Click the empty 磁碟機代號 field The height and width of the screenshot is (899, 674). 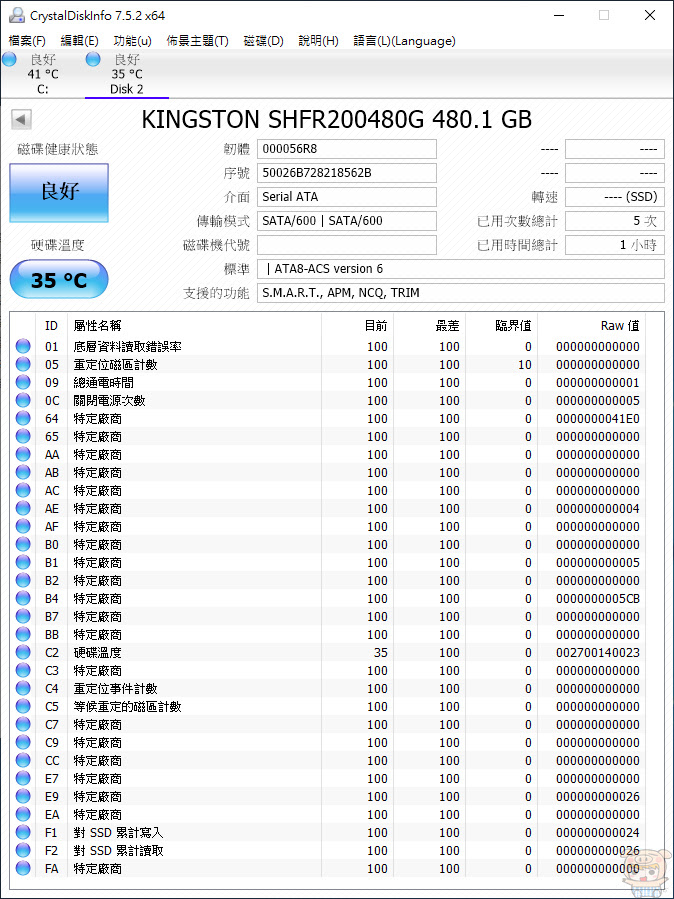click(x=347, y=245)
